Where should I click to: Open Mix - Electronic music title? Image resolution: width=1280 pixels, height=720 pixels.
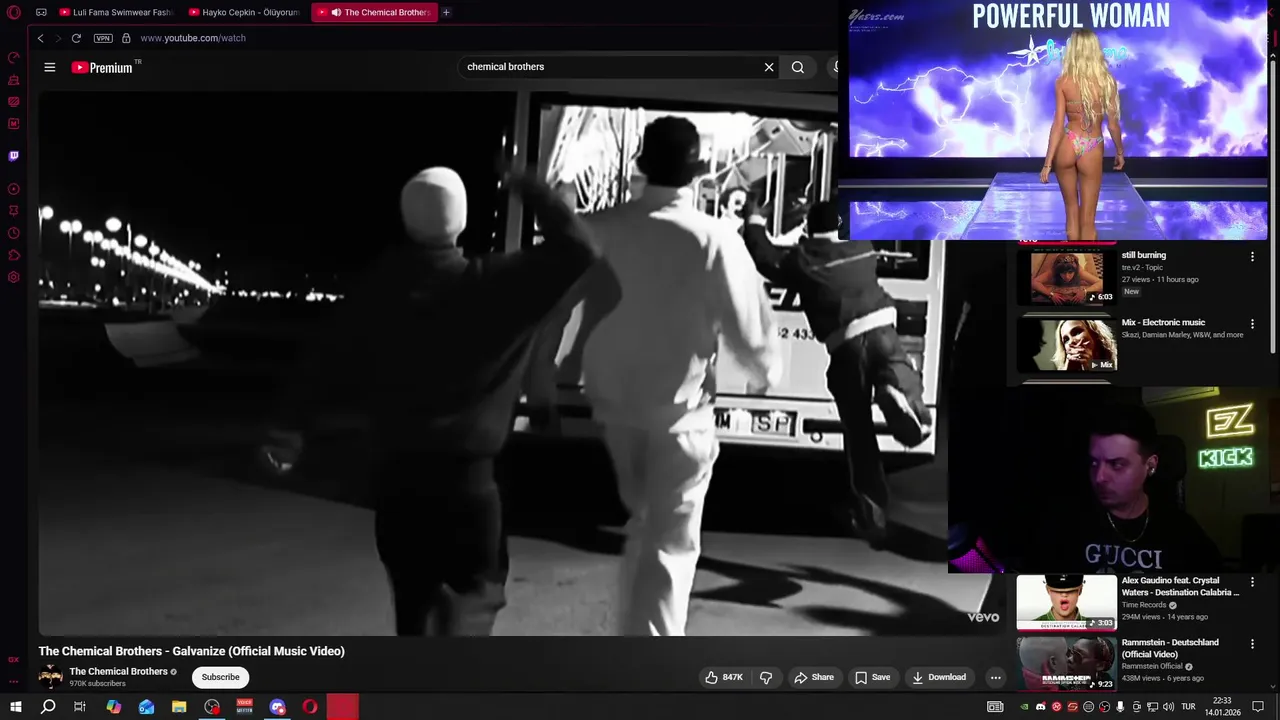[1163, 322]
